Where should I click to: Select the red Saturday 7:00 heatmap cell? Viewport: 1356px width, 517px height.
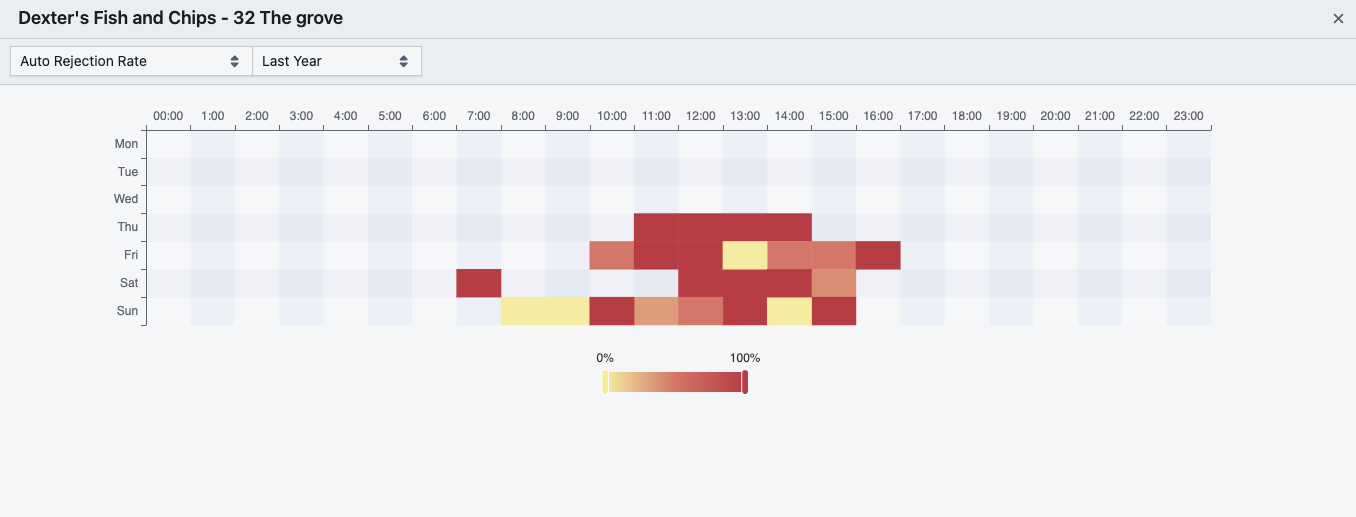pos(479,283)
